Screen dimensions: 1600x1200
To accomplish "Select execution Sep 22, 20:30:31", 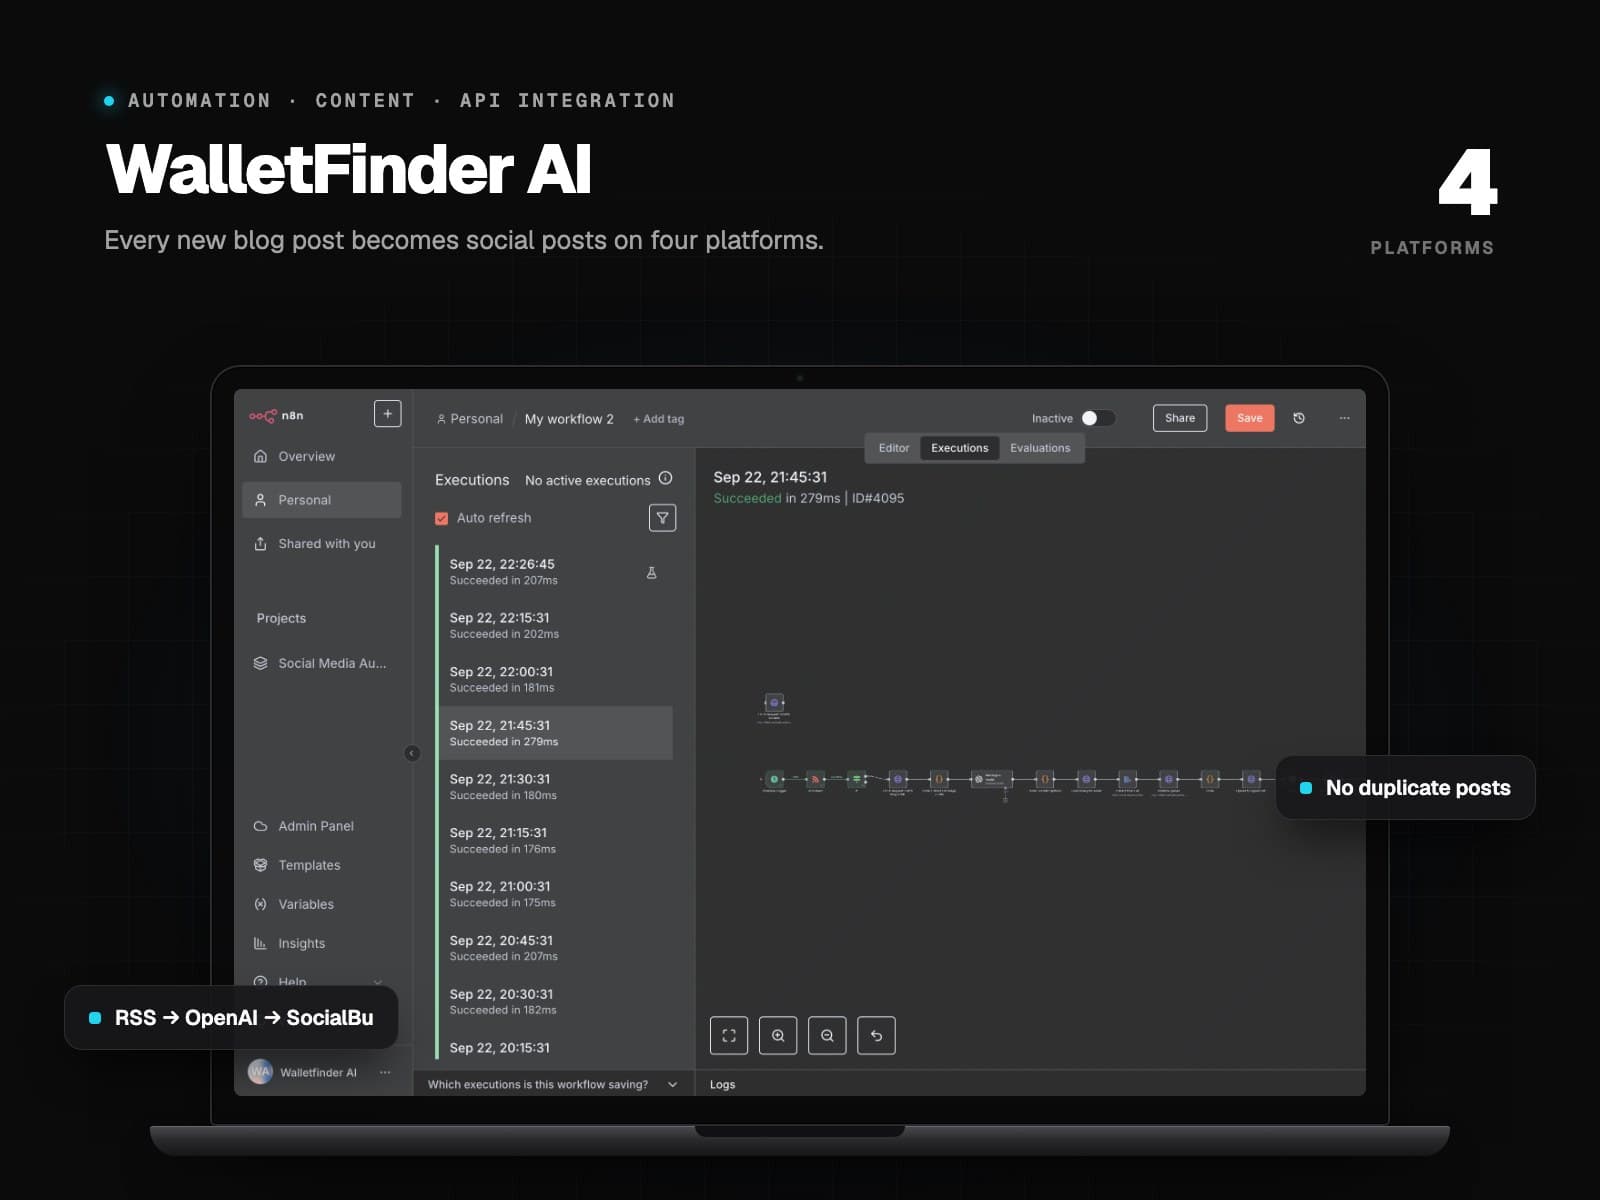I will 555,1002.
